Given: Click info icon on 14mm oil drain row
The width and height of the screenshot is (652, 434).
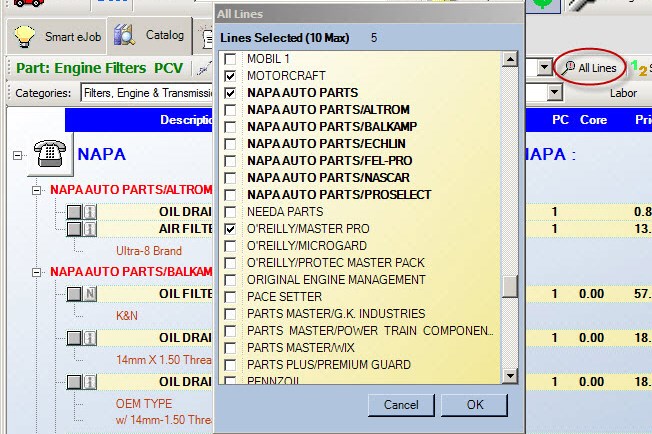Looking at the screenshot, I should pyautogui.click(x=90, y=338).
